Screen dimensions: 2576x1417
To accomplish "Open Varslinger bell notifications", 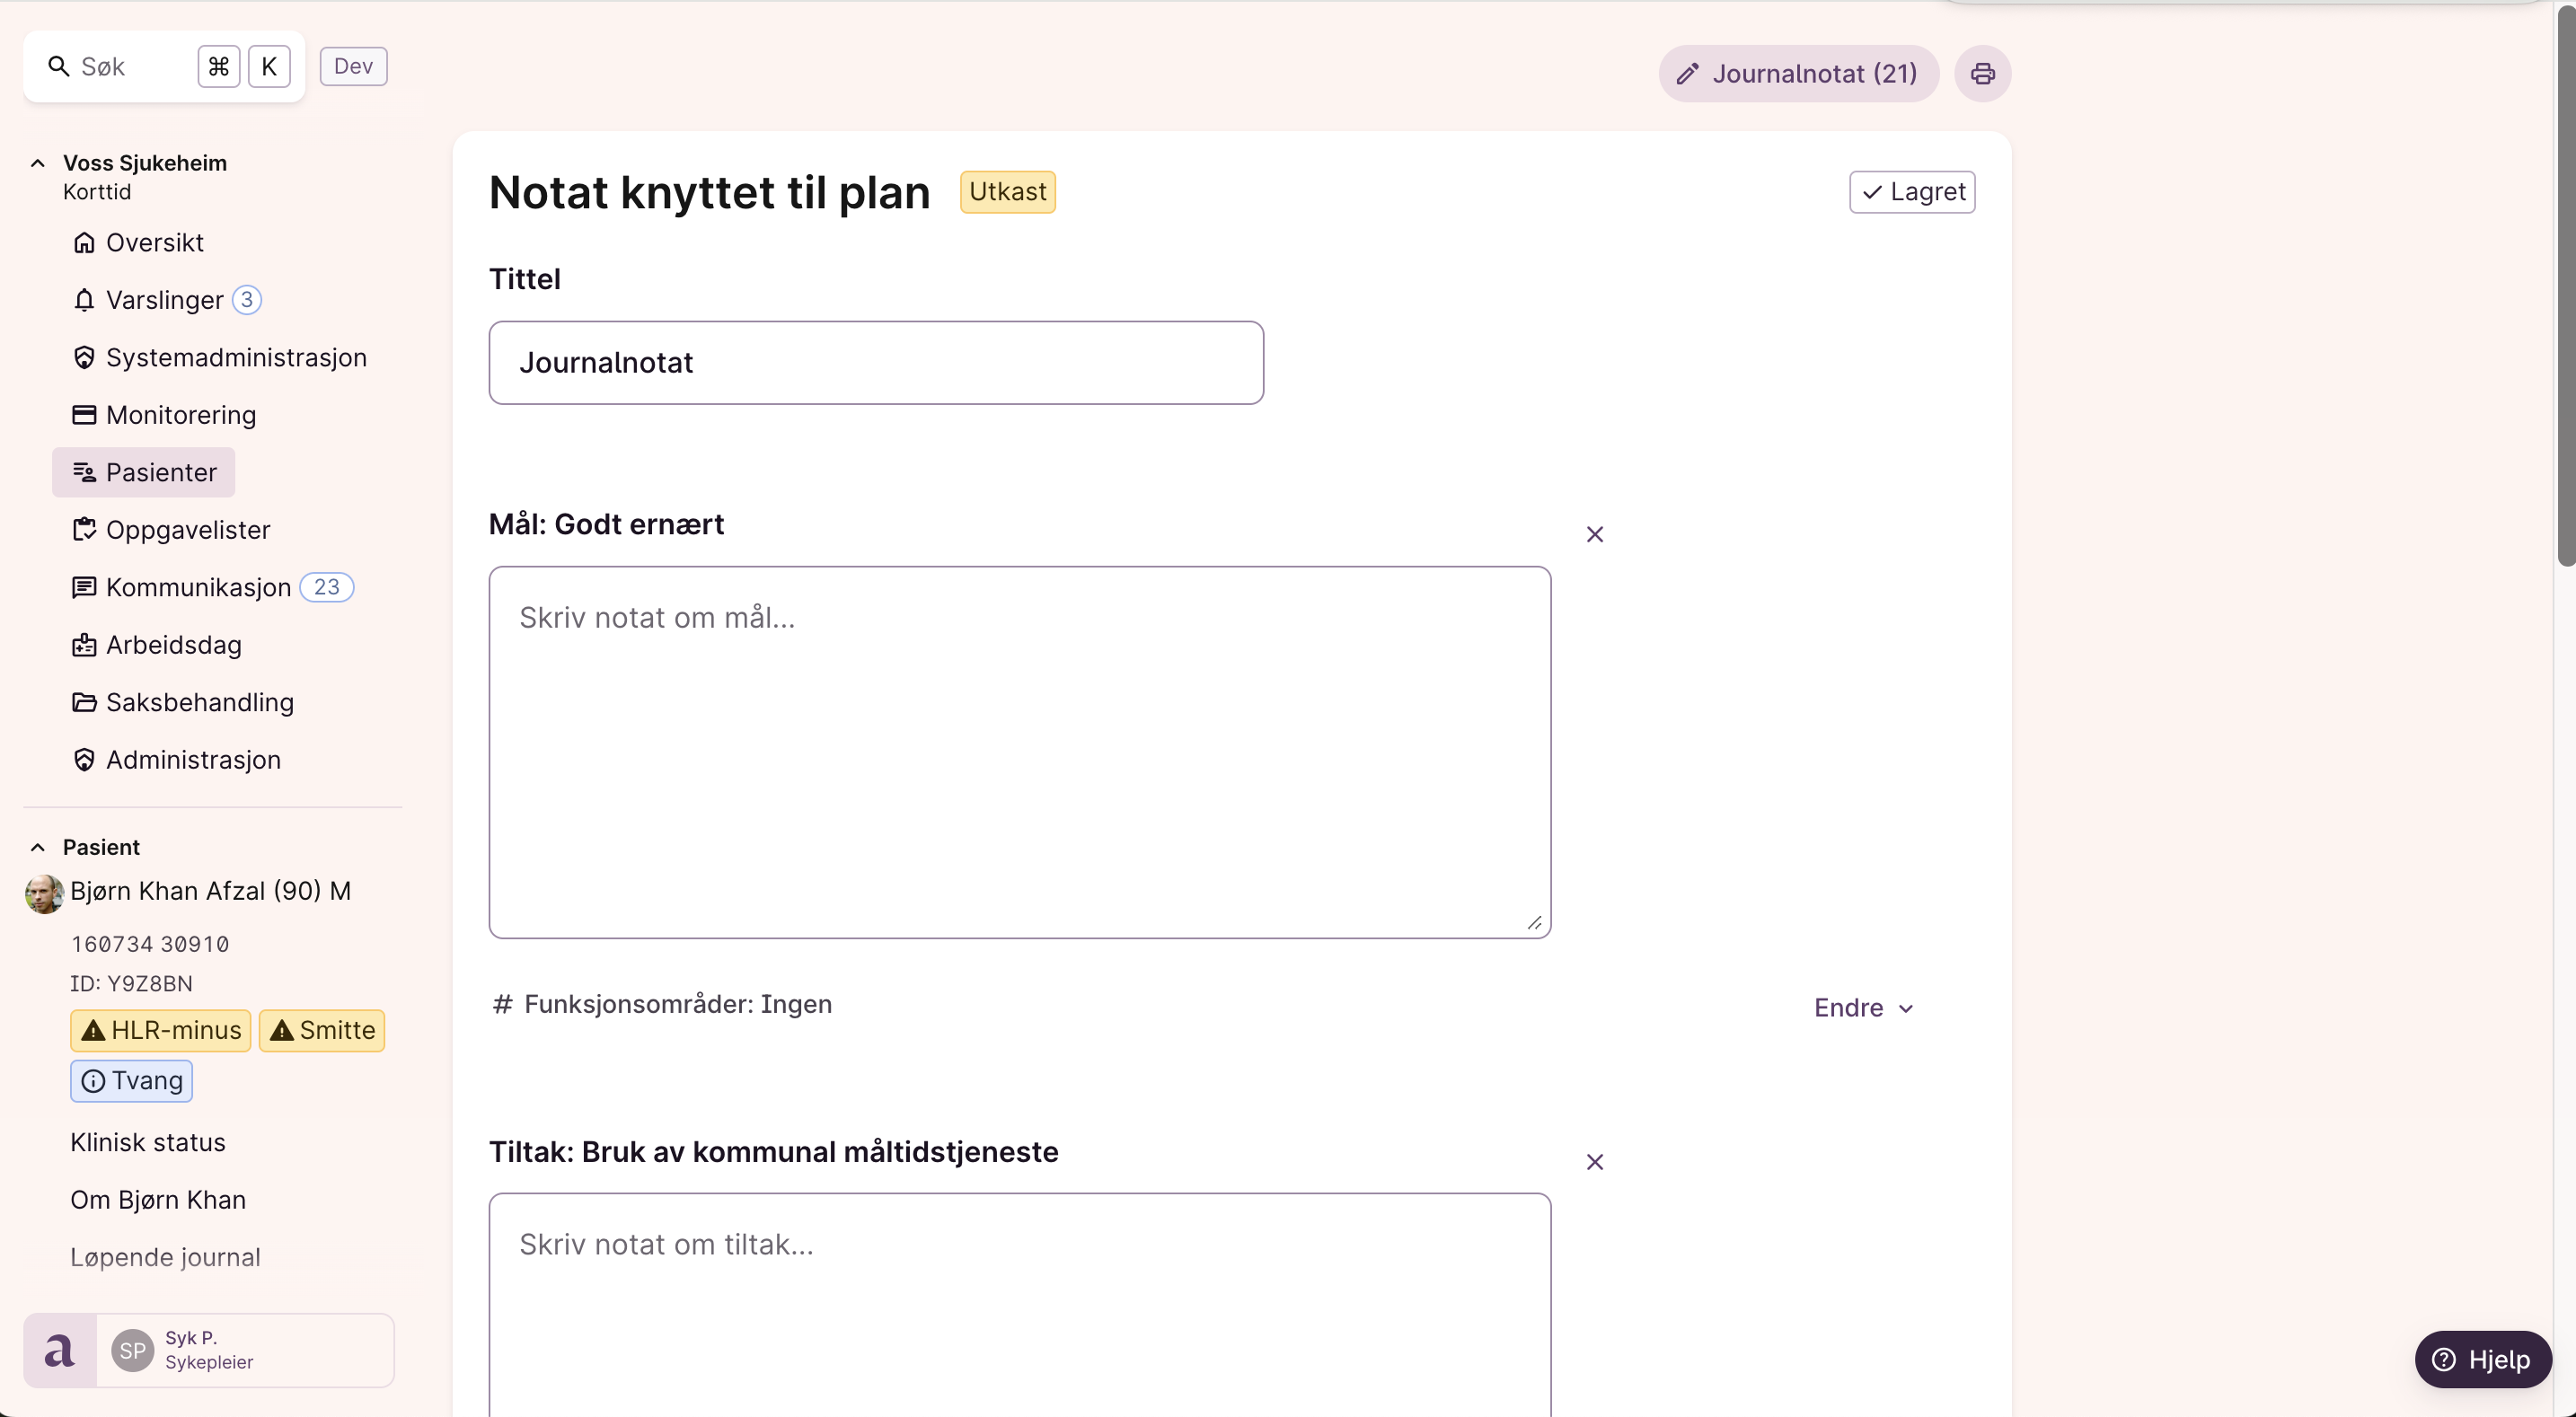I will pyautogui.click(x=164, y=300).
